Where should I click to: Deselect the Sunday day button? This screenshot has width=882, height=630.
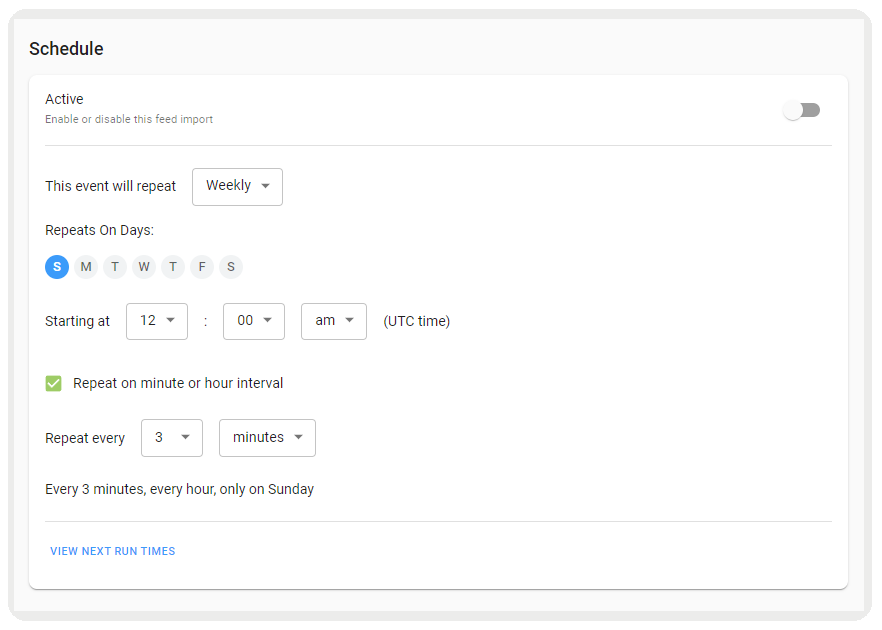tap(57, 267)
